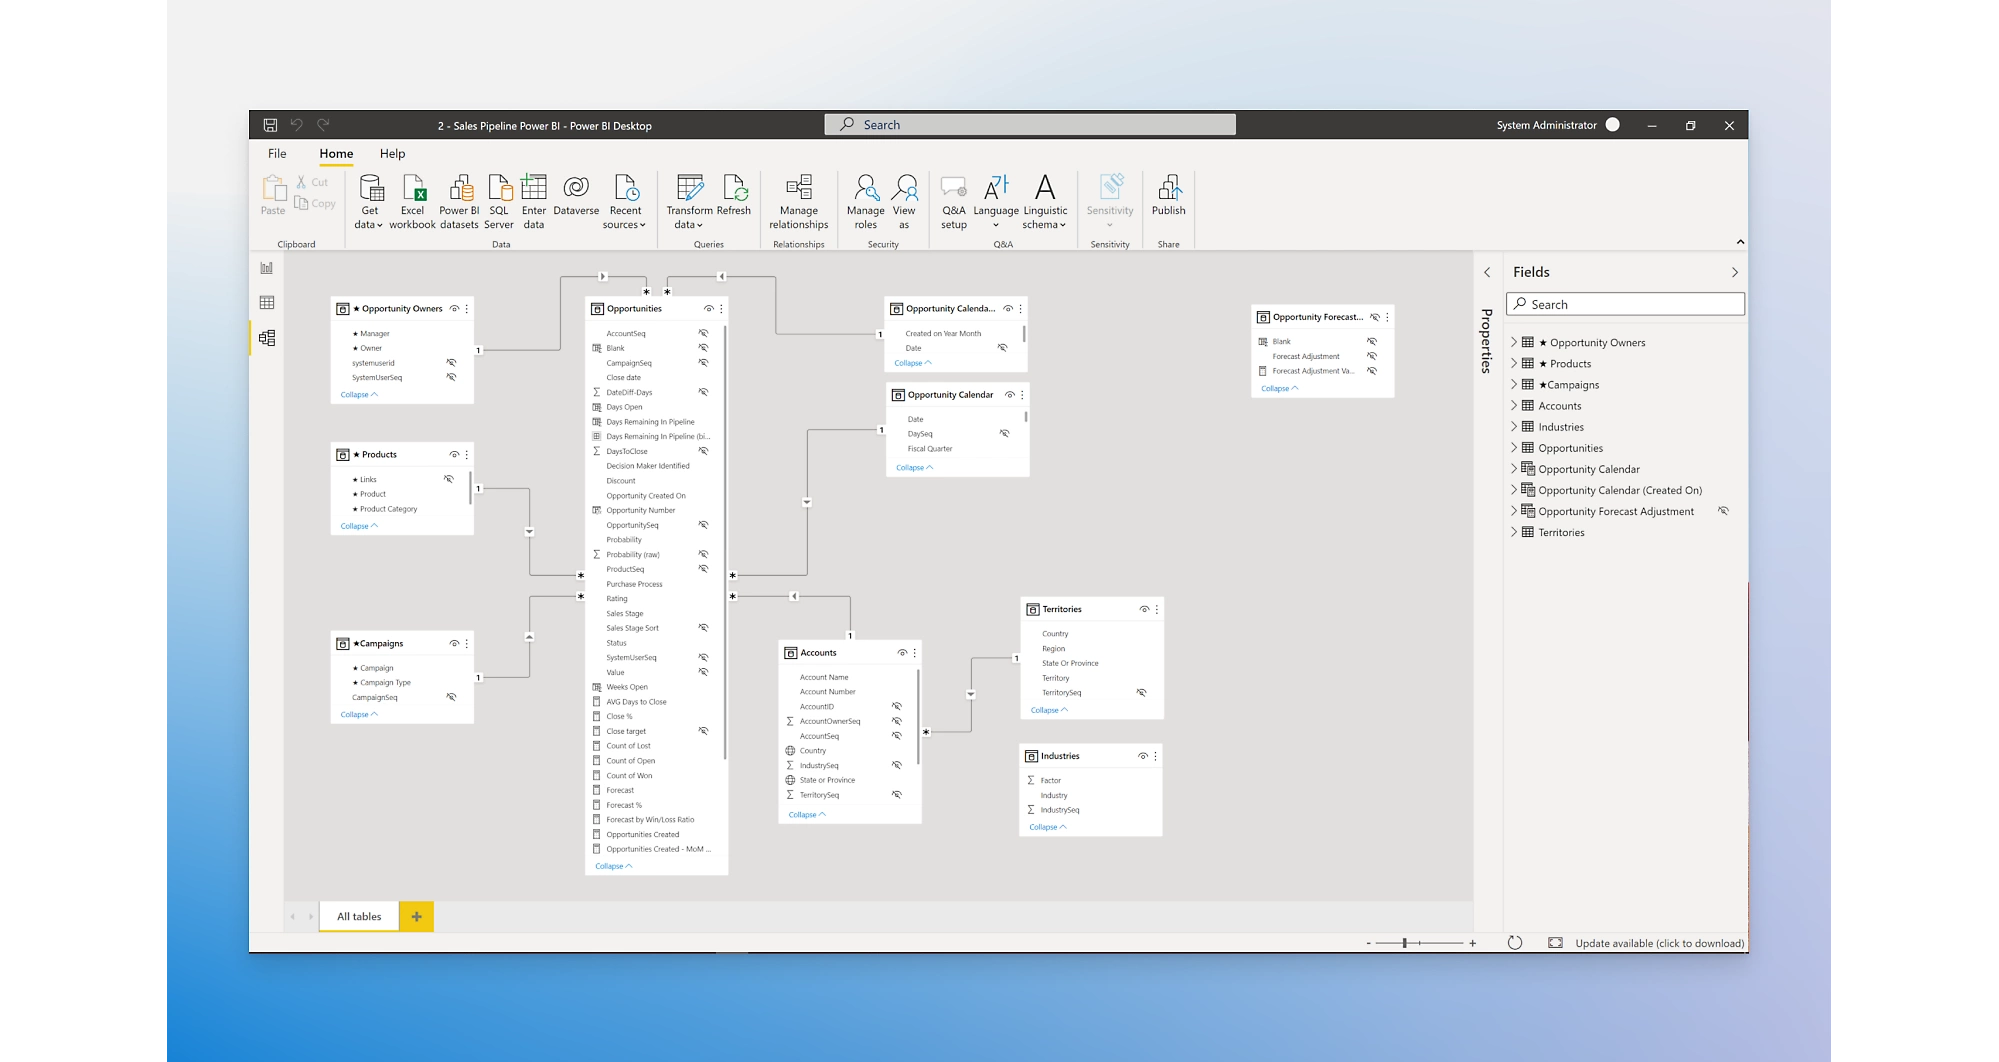Click the Redo arrow in title bar
The height and width of the screenshot is (1062, 1999).
[x=323, y=125]
